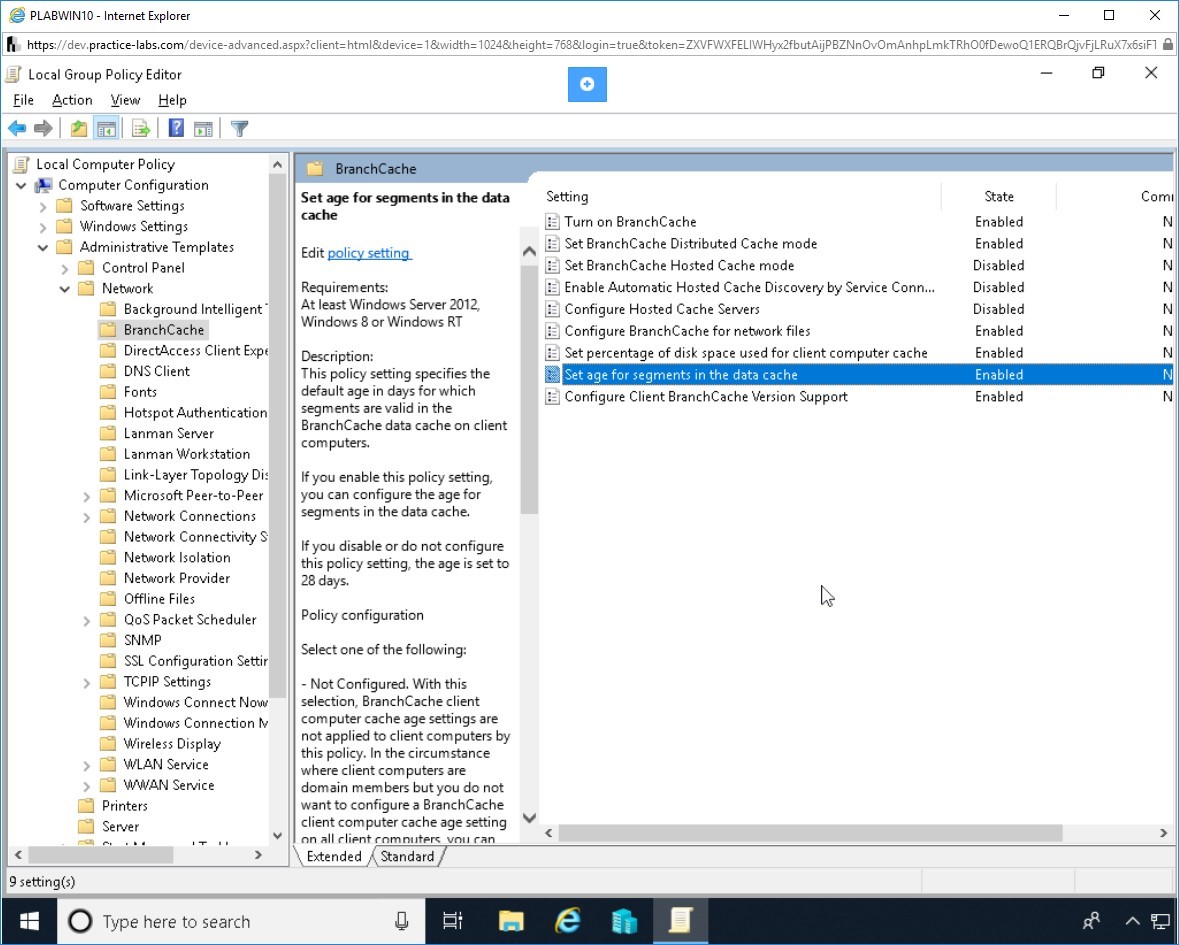Screen dimensions: 1179x945
Task: Click the blue plus button above the toolbar
Action: [587, 84]
